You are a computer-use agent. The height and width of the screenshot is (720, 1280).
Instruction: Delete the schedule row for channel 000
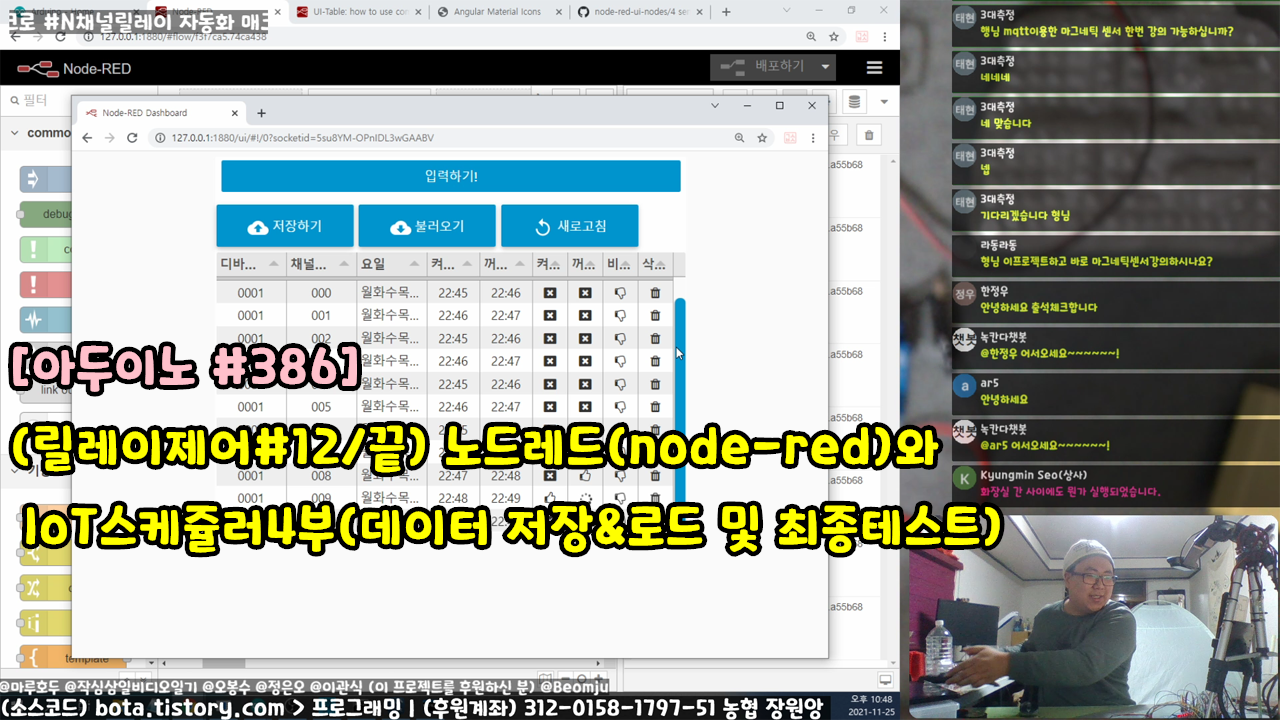click(655, 293)
